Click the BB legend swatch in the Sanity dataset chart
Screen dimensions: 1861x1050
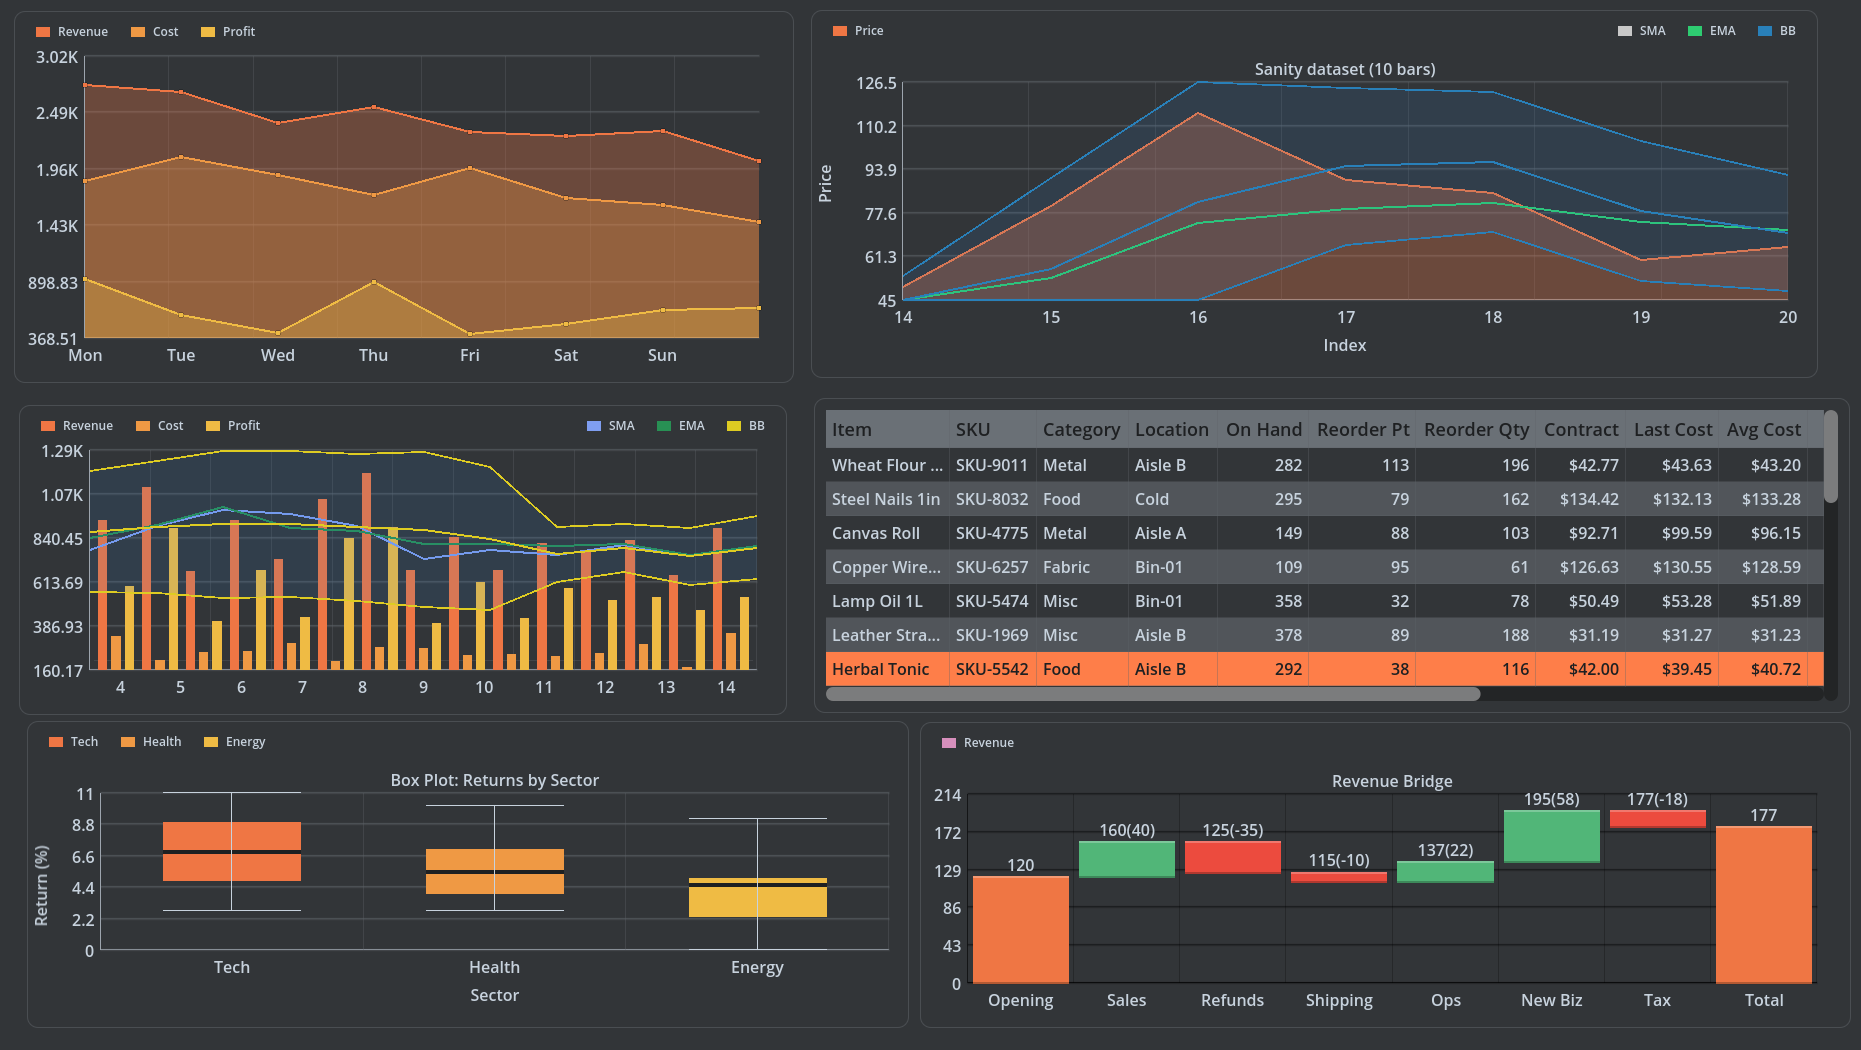tap(1765, 31)
